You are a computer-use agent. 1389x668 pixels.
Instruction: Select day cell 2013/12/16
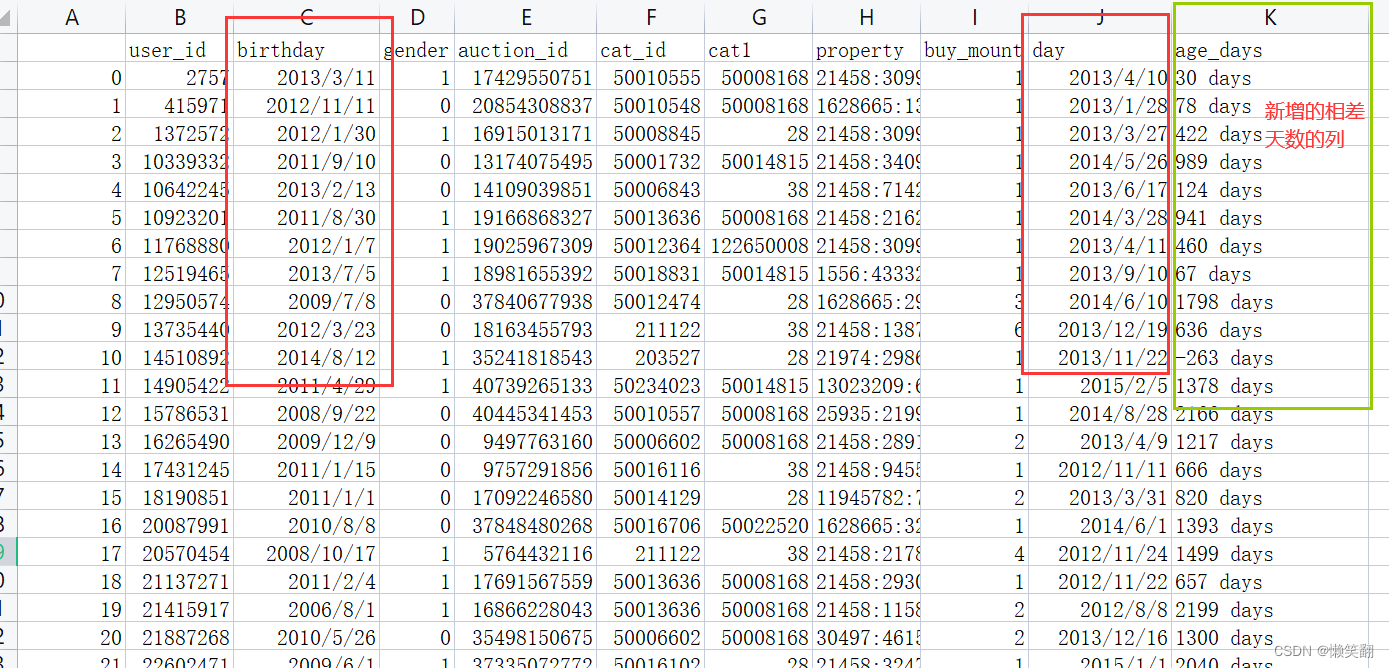(x=1100, y=638)
